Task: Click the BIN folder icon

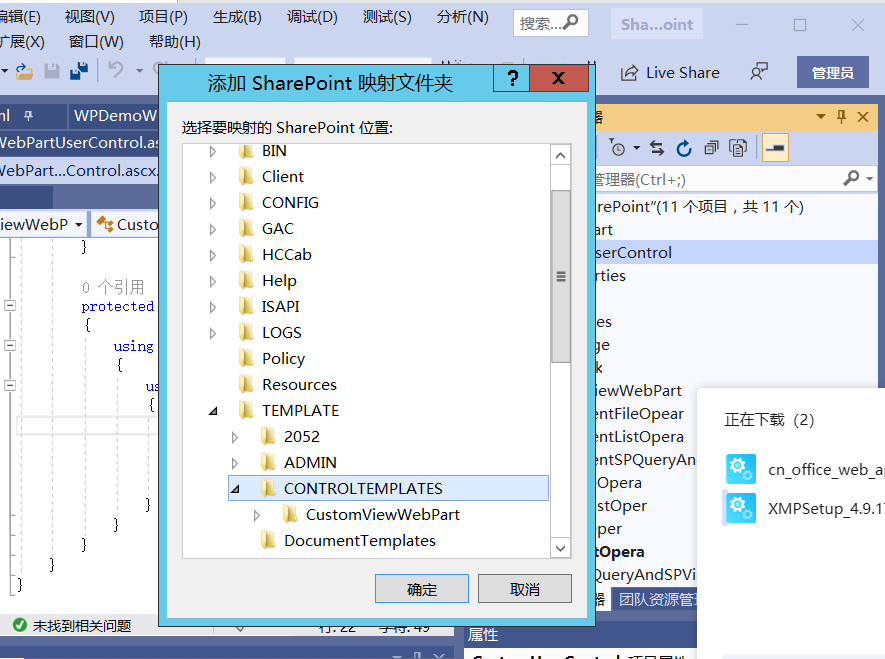Action: [246, 151]
